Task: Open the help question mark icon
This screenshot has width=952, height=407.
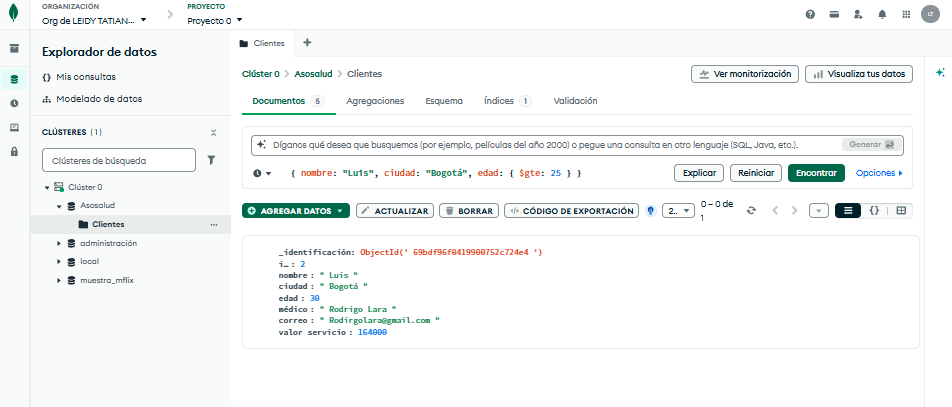Action: pyautogui.click(x=810, y=15)
